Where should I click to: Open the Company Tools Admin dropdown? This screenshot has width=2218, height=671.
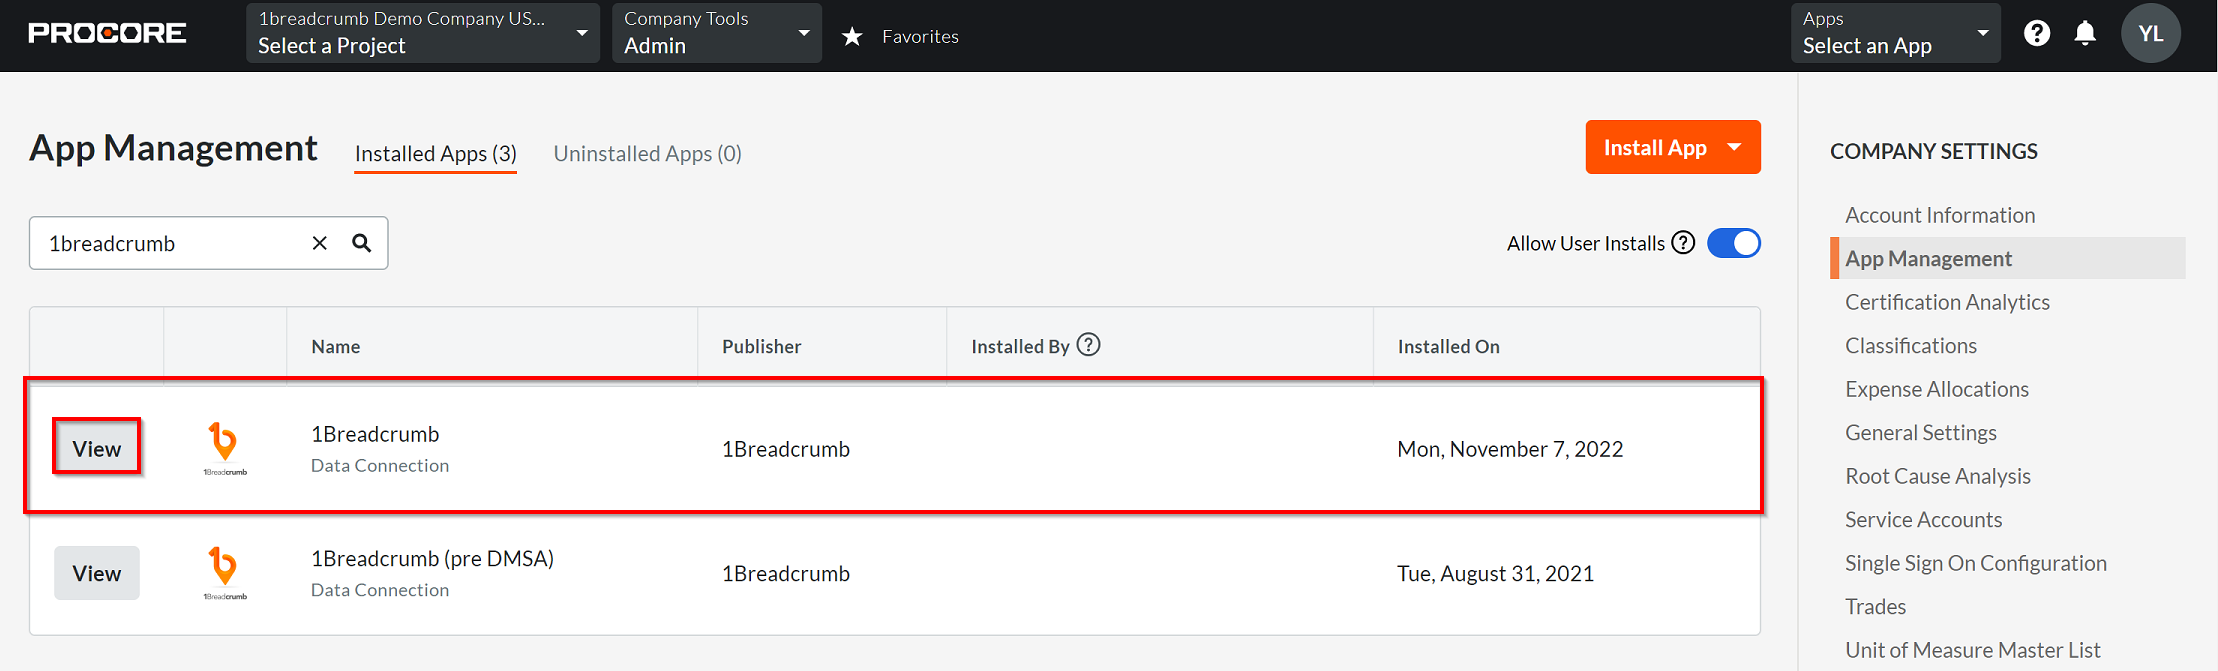point(717,33)
